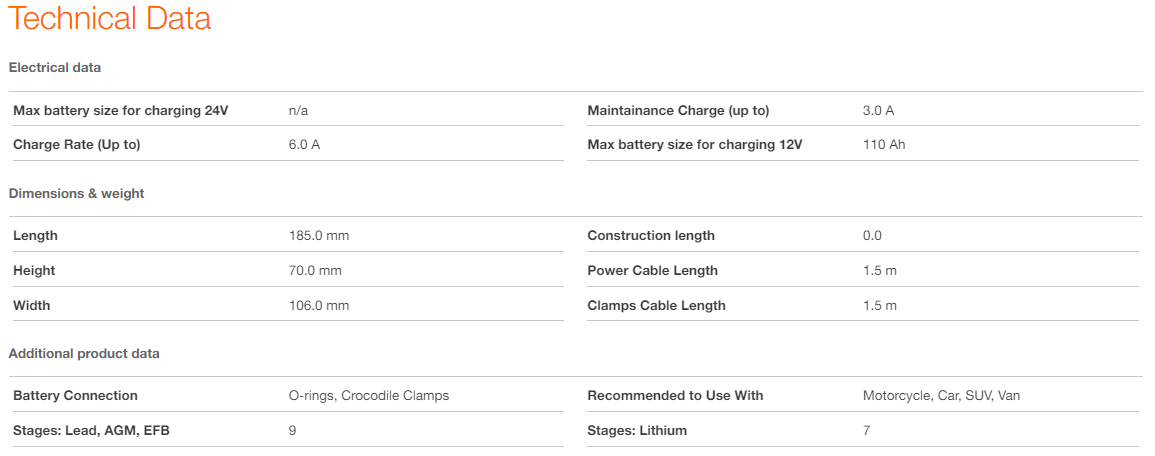Select the 185.0 mm length value
This screenshot has height=456, width=1155.
tap(319, 236)
